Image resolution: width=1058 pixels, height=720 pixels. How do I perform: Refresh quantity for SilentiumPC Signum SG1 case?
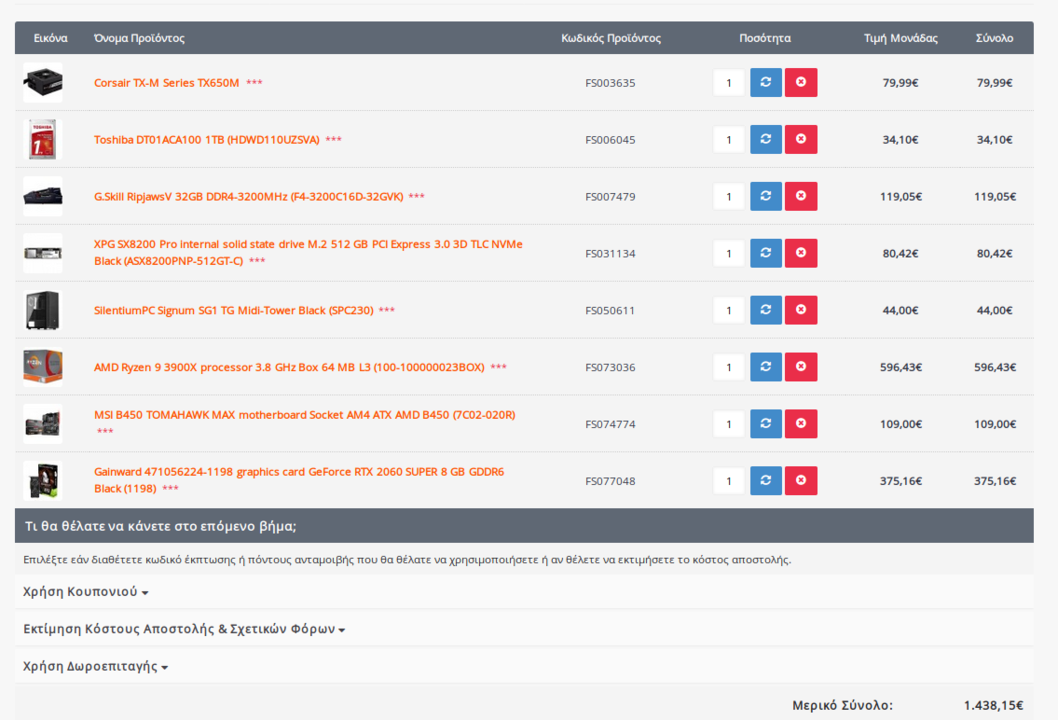point(766,310)
